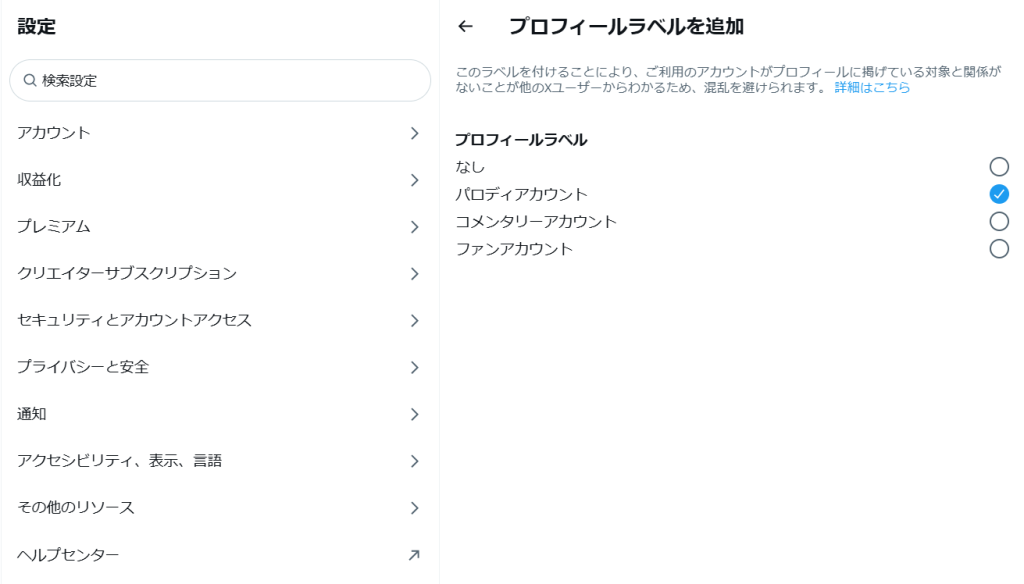Expand プライバシーと安全 section
The width and height of the screenshot is (1024, 584).
(x=219, y=368)
